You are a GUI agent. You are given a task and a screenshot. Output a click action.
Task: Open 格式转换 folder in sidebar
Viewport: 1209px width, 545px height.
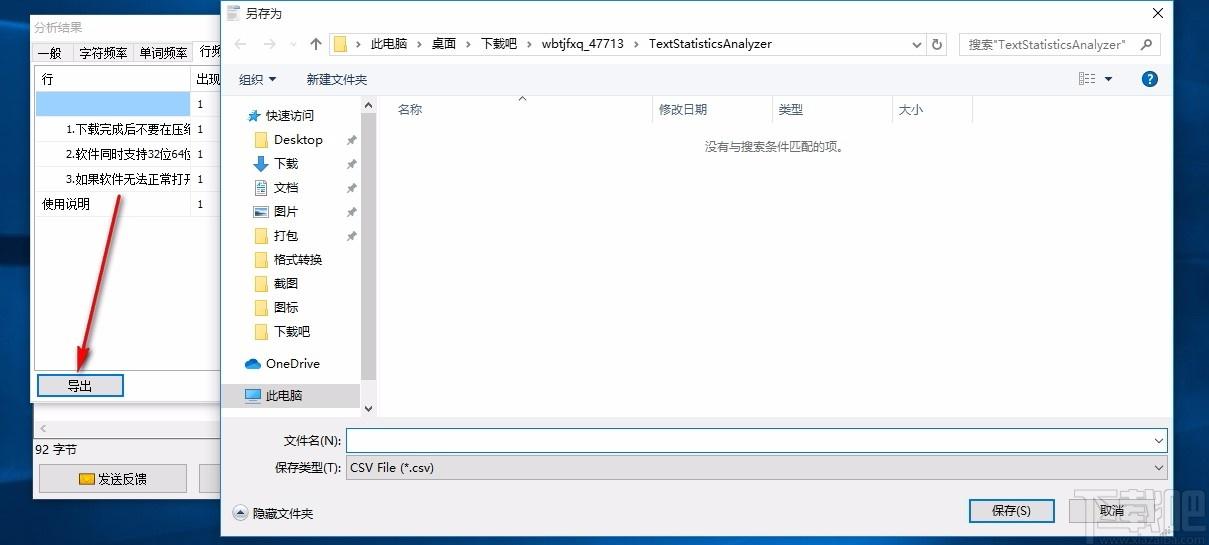click(x=298, y=259)
